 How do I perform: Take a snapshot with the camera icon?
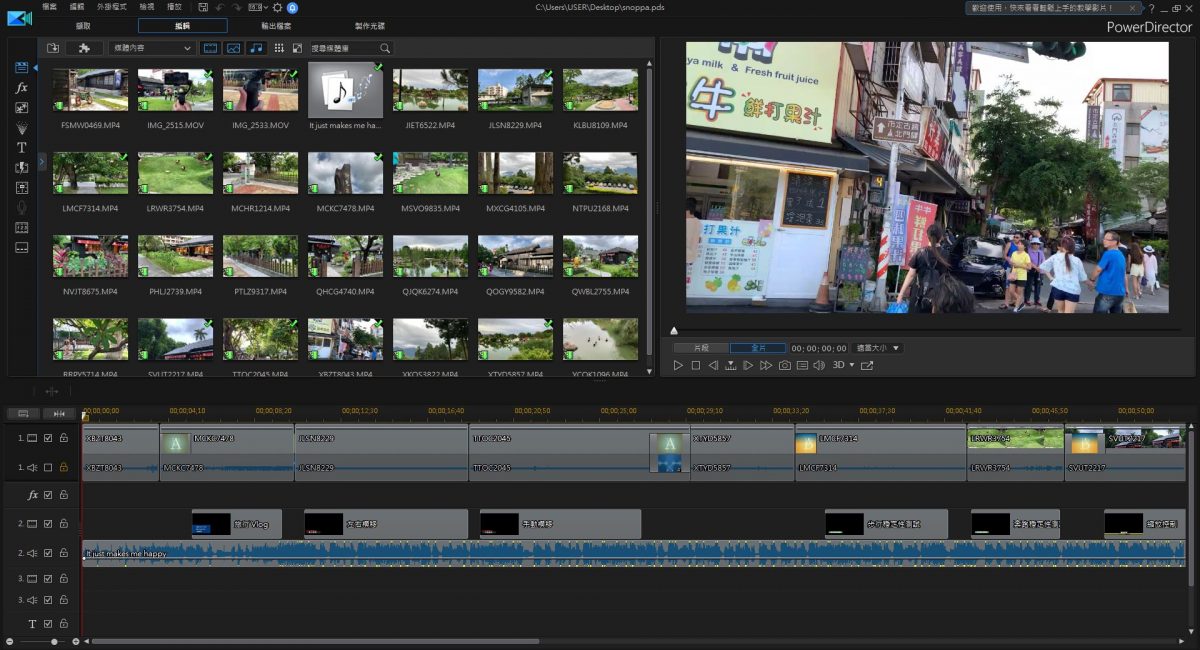(x=784, y=366)
